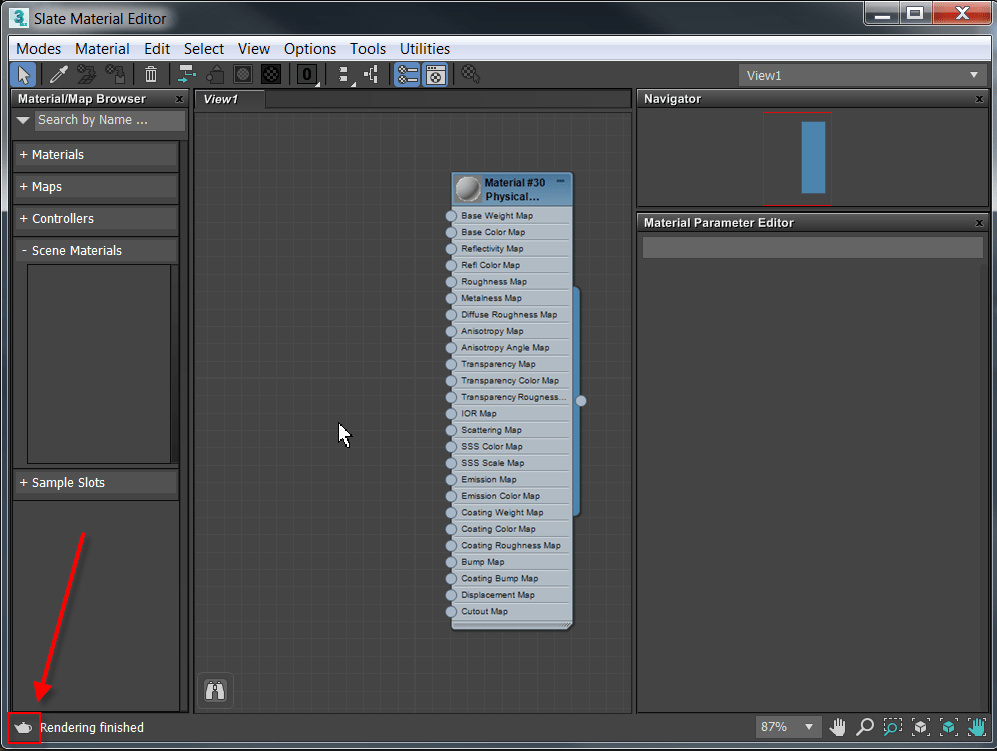Expand Materials group in browser

click(x=95, y=155)
